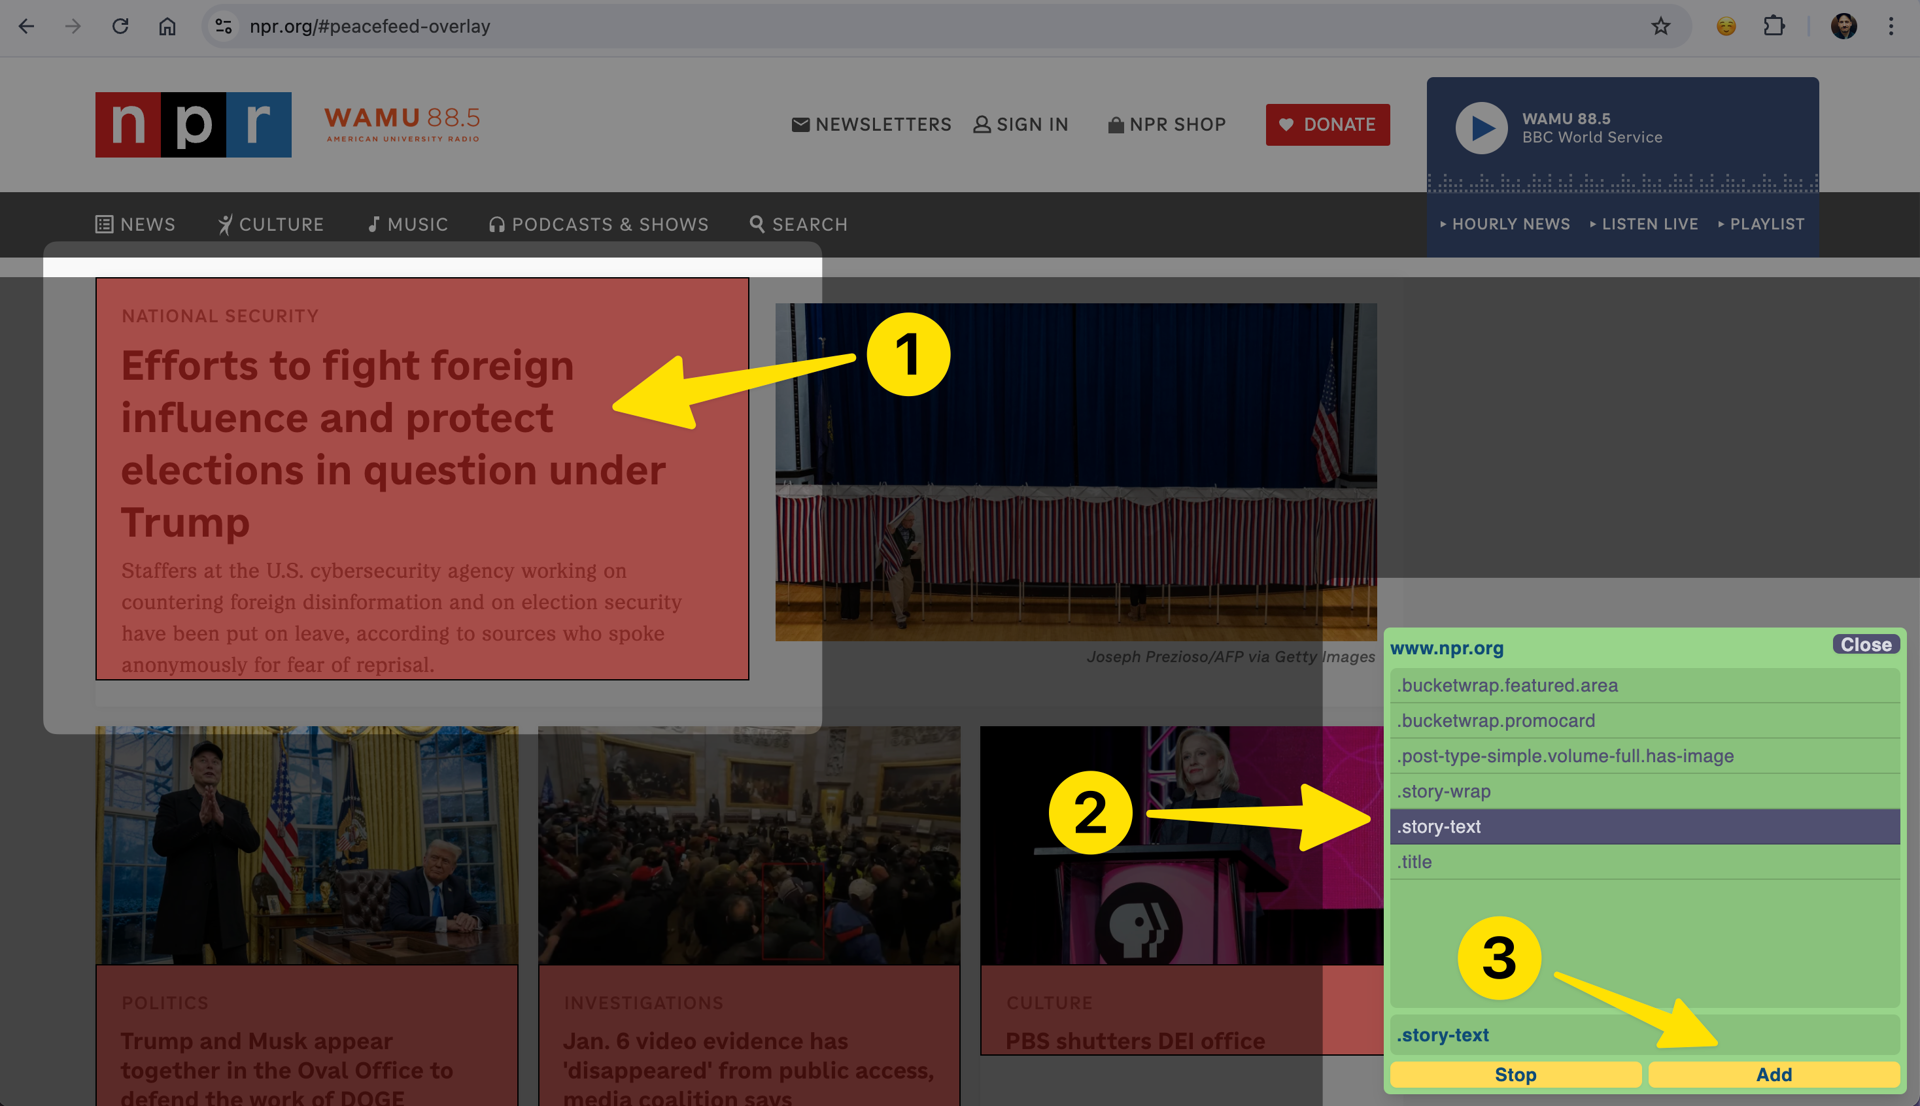Open the News menu
Image resolution: width=1920 pixels, height=1106 pixels.
(135, 224)
